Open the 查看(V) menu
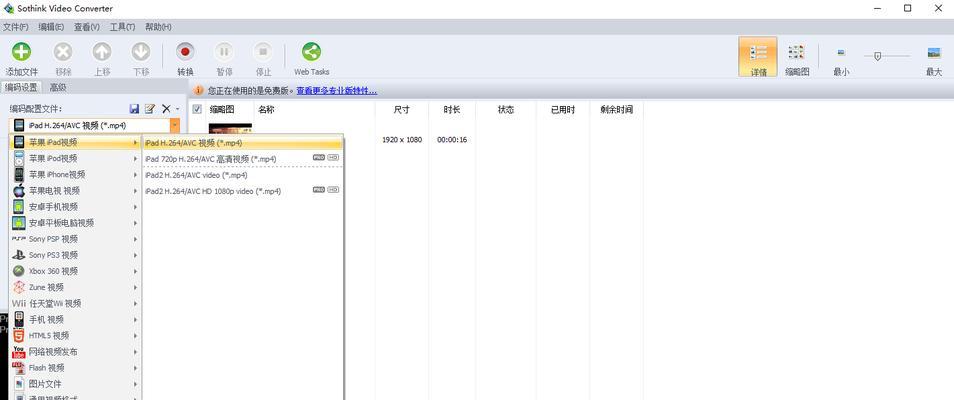The image size is (954, 400). click(87, 27)
